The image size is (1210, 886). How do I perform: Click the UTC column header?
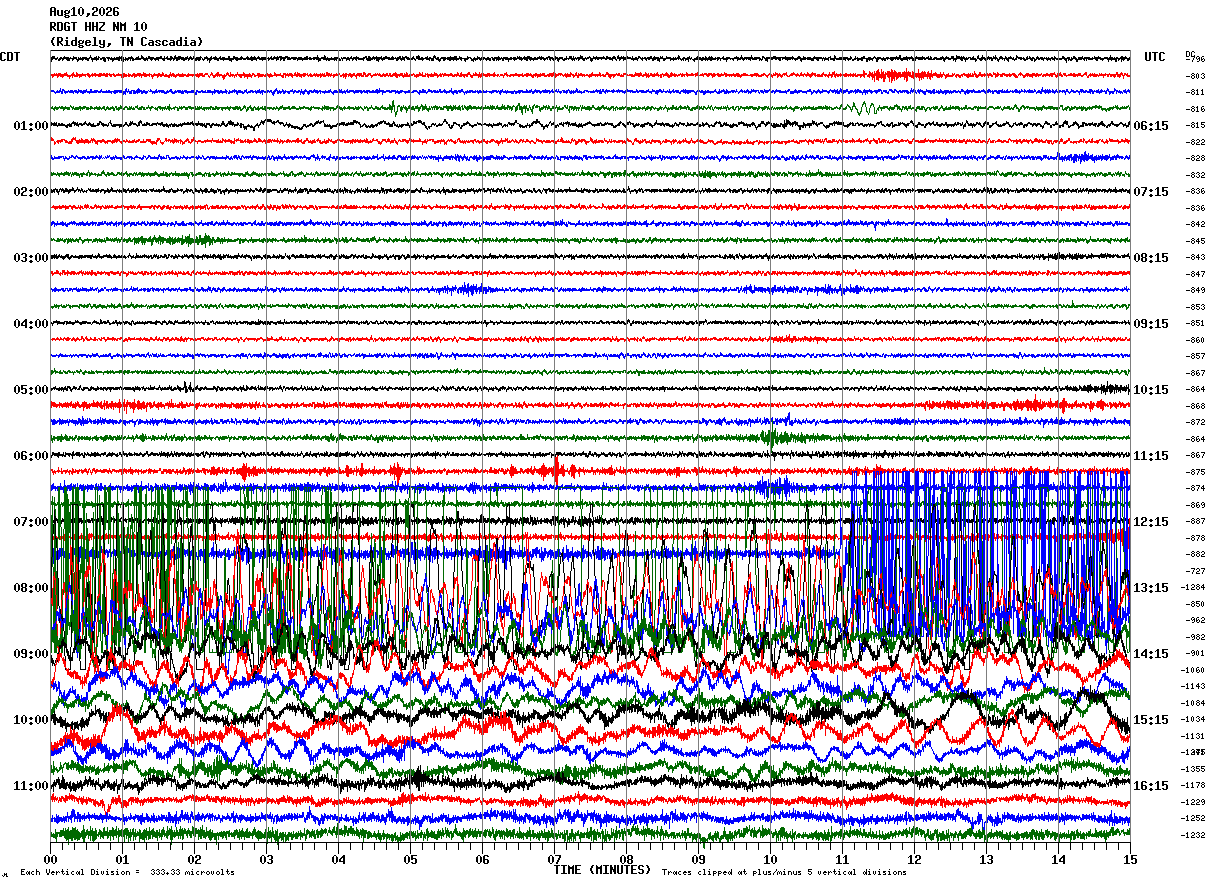[1155, 57]
